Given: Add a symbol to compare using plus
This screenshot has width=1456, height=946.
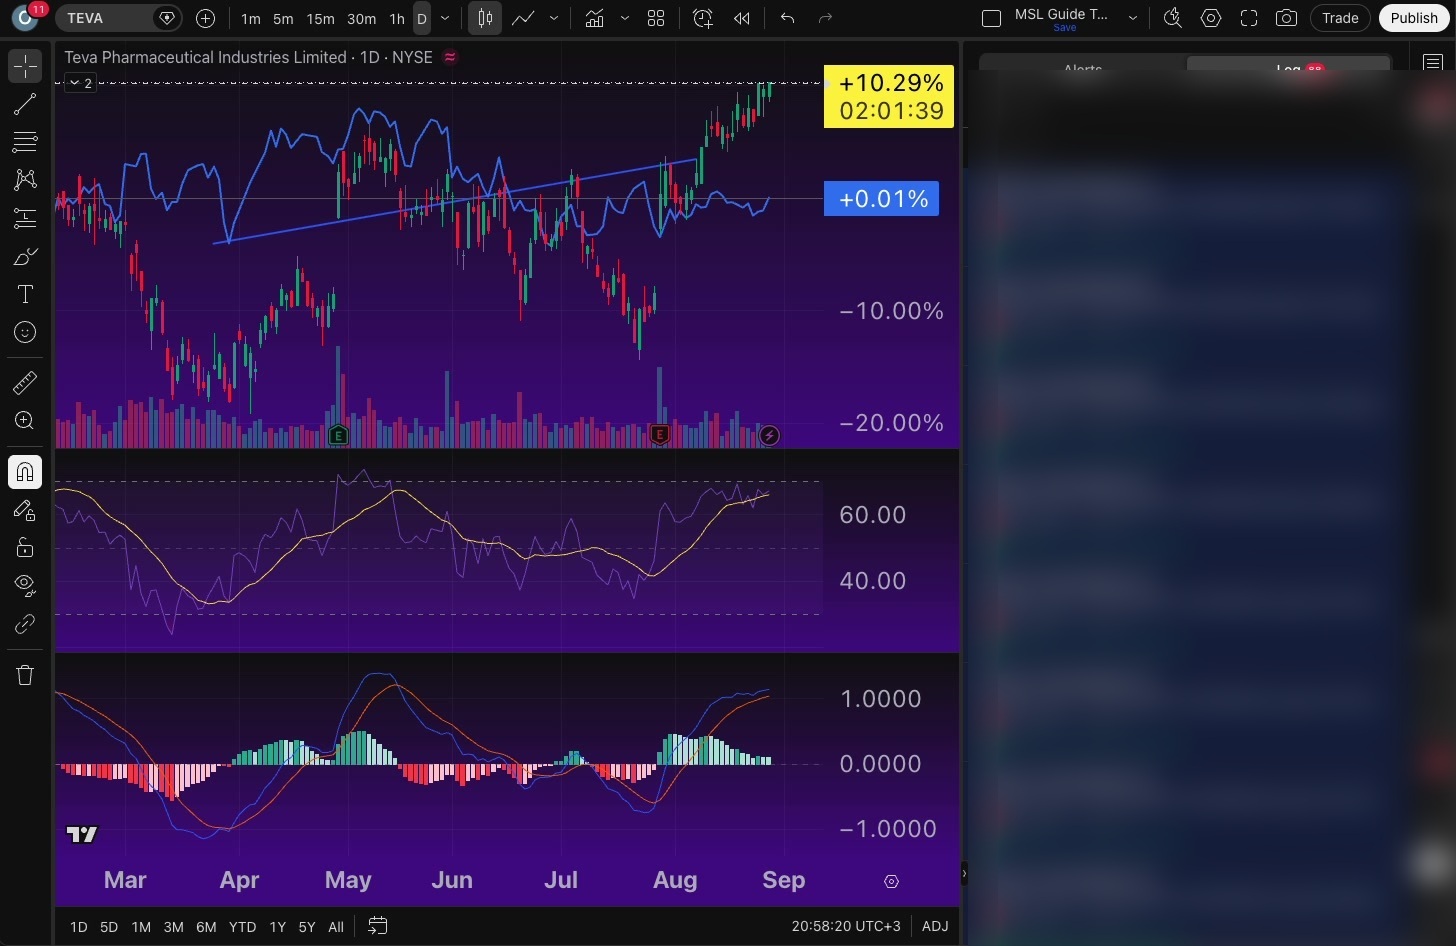Looking at the screenshot, I should pos(206,18).
